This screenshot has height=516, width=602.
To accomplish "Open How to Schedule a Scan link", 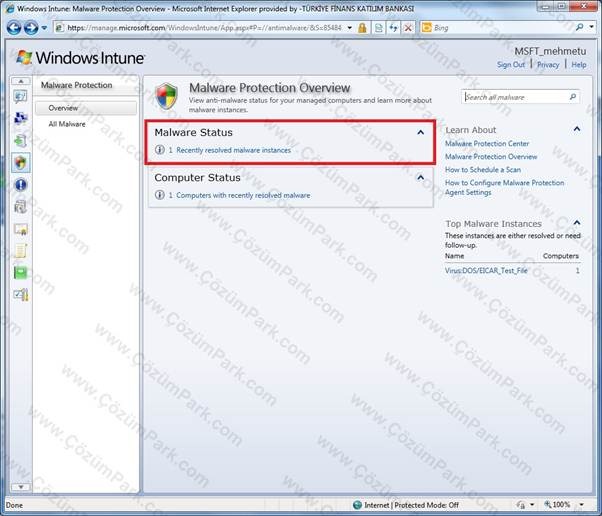I will tap(483, 169).
